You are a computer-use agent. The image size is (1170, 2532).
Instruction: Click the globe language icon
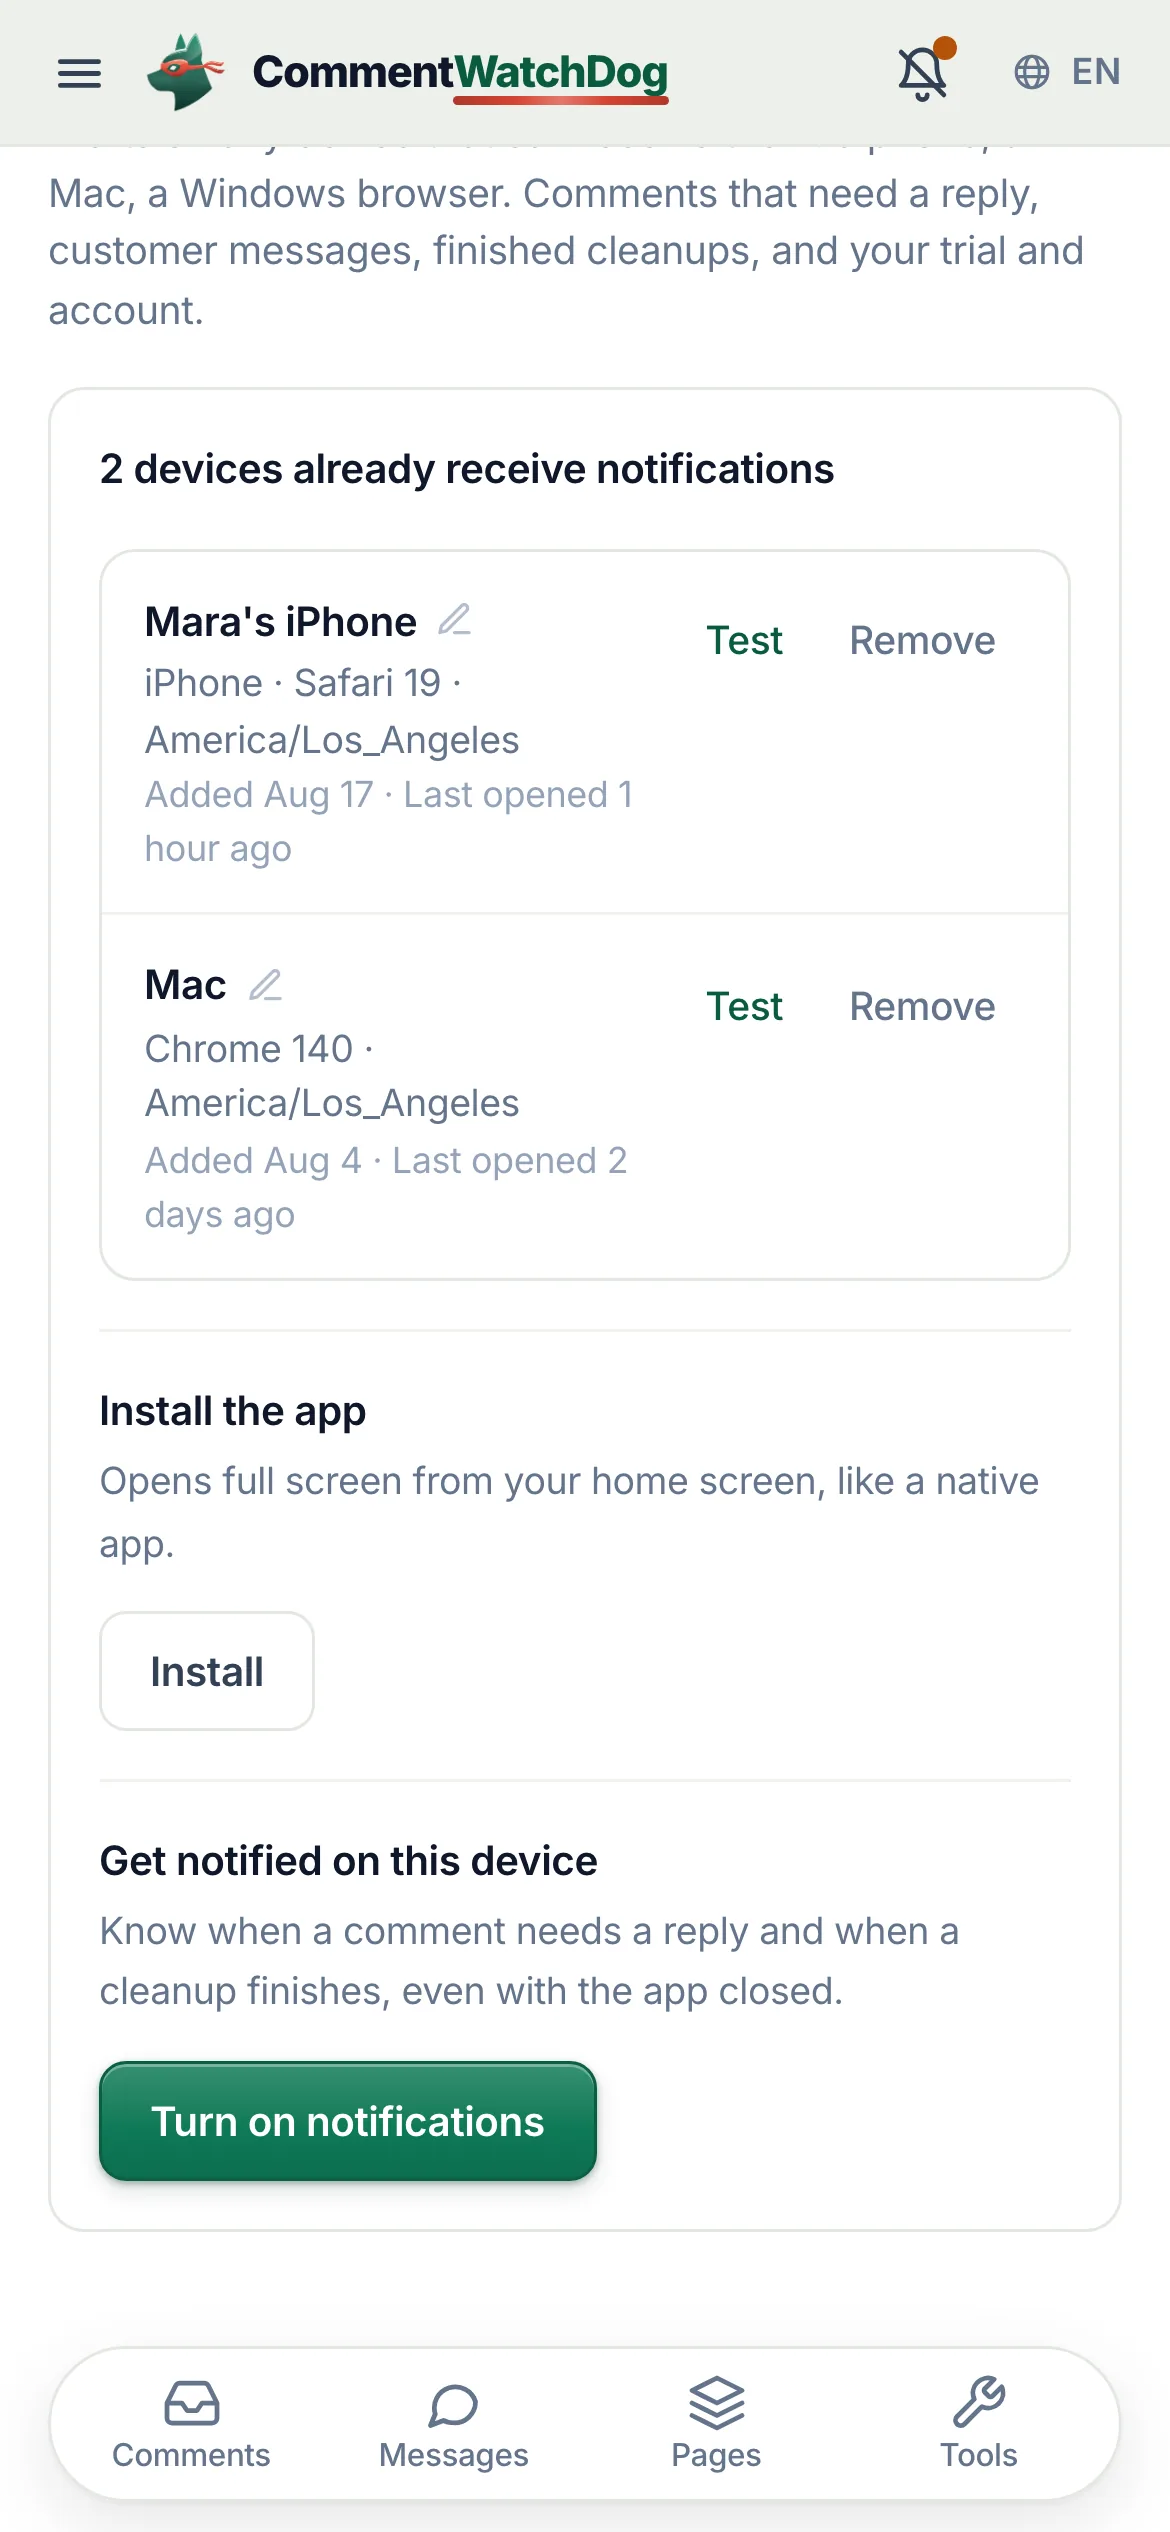pos(1031,72)
